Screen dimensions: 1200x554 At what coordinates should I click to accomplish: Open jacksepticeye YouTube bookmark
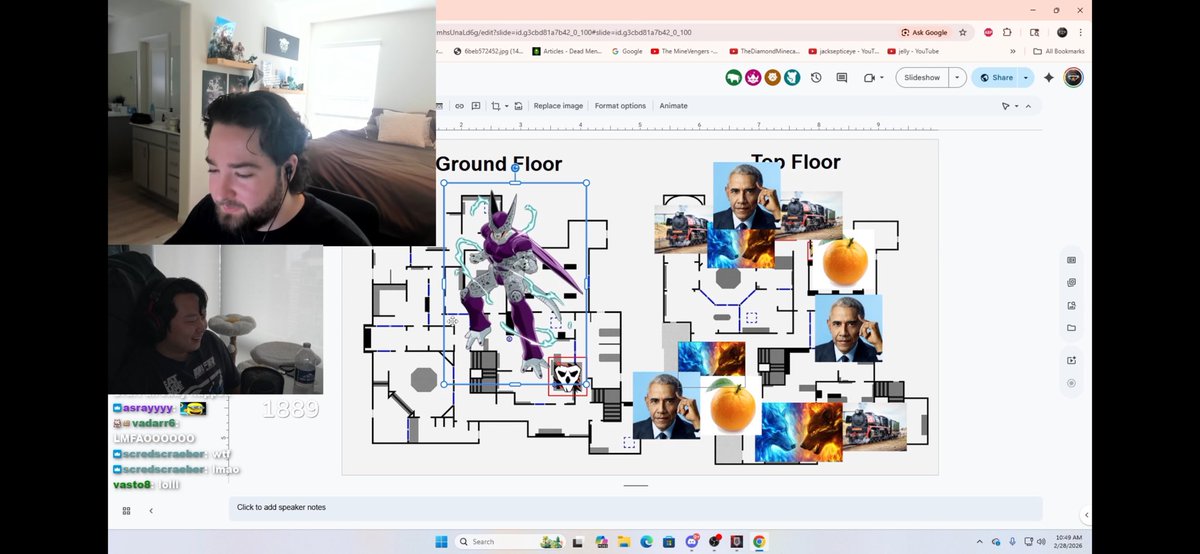point(844,51)
